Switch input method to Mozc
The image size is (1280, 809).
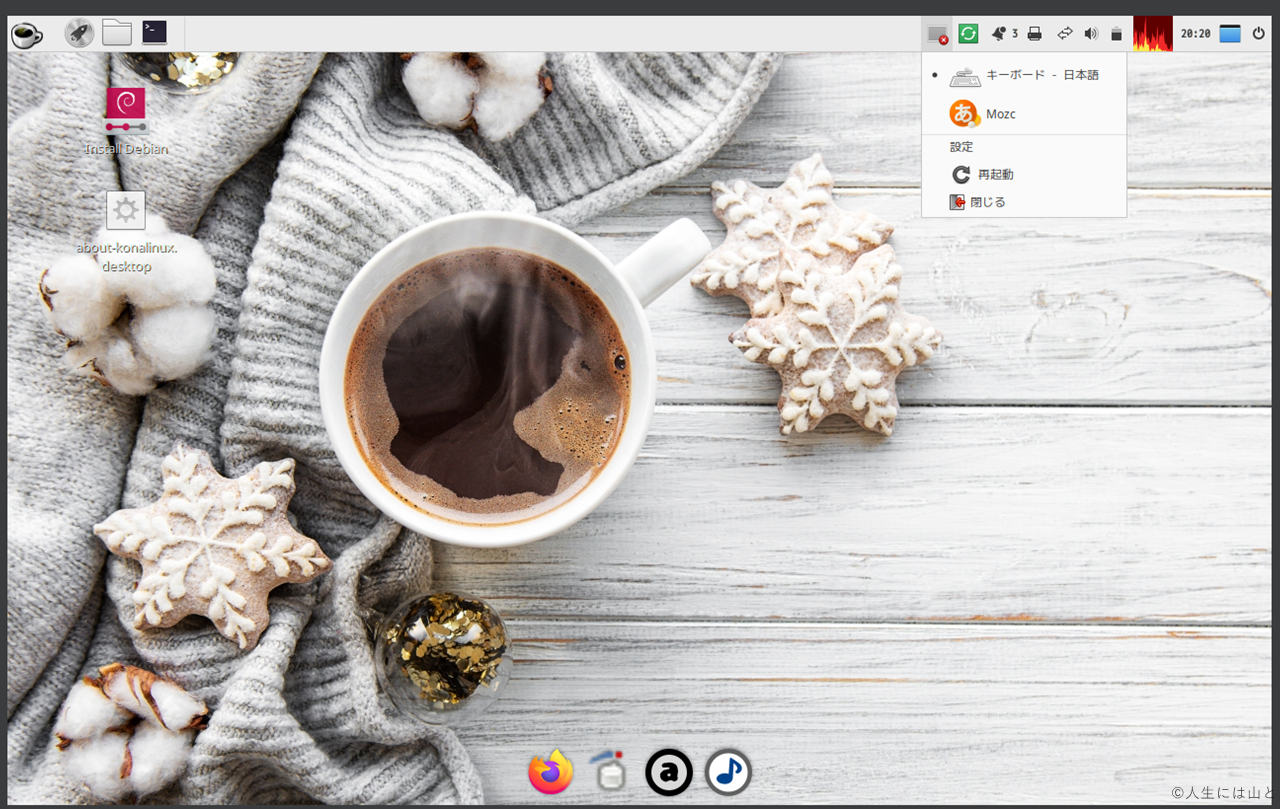click(x=1024, y=114)
